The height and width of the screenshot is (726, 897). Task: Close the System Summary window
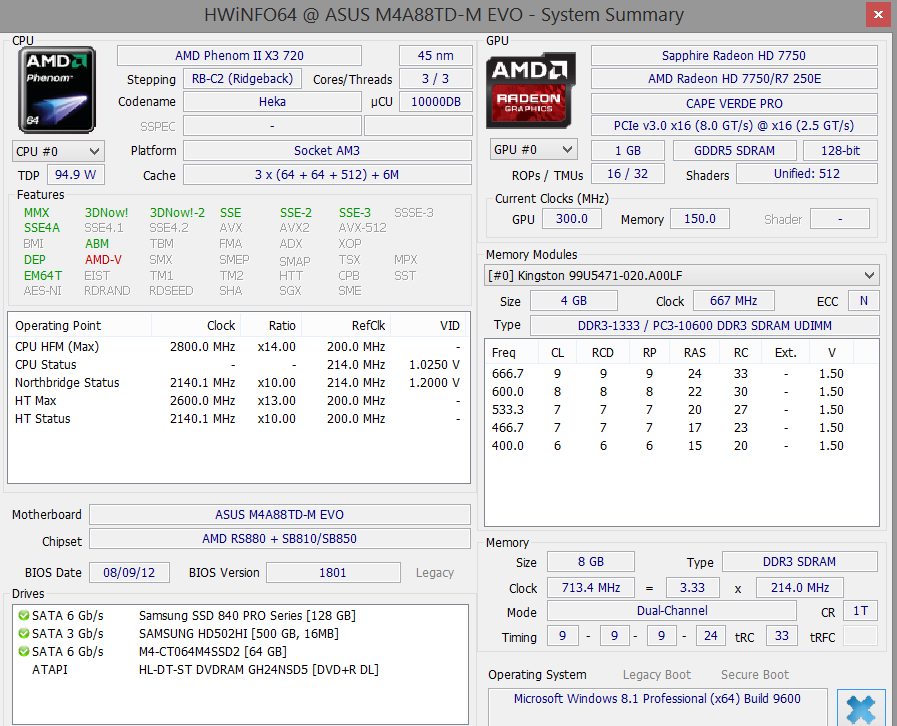pos(878,14)
